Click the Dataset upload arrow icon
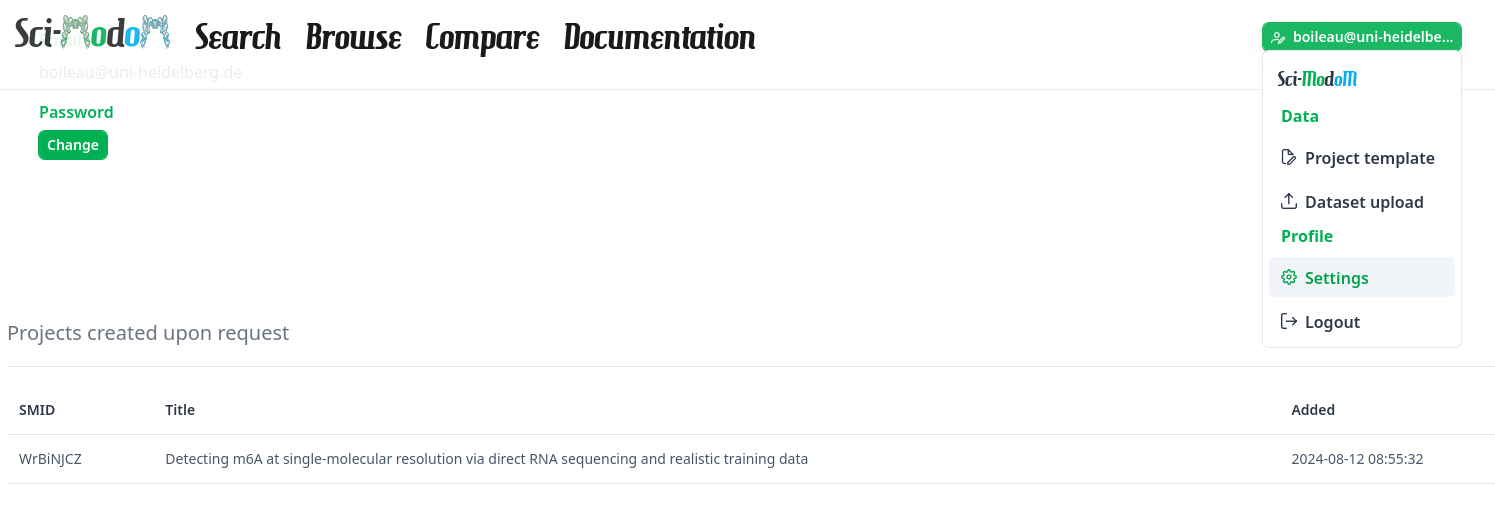Screen dimensions: 1495x508 1289,202
